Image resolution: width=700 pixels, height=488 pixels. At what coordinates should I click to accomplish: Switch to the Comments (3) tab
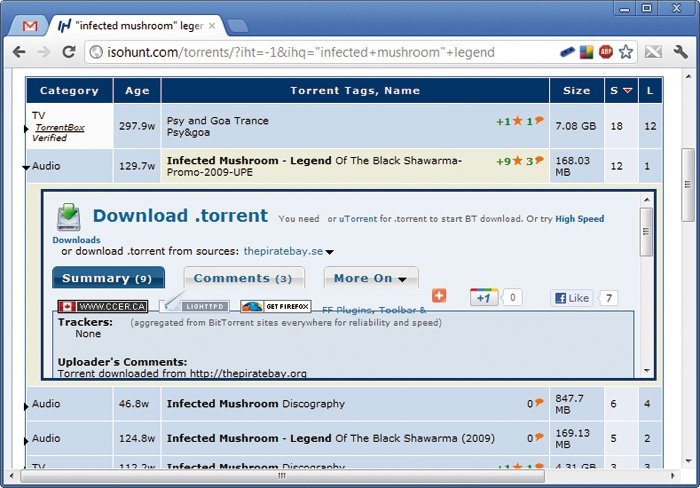click(244, 278)
